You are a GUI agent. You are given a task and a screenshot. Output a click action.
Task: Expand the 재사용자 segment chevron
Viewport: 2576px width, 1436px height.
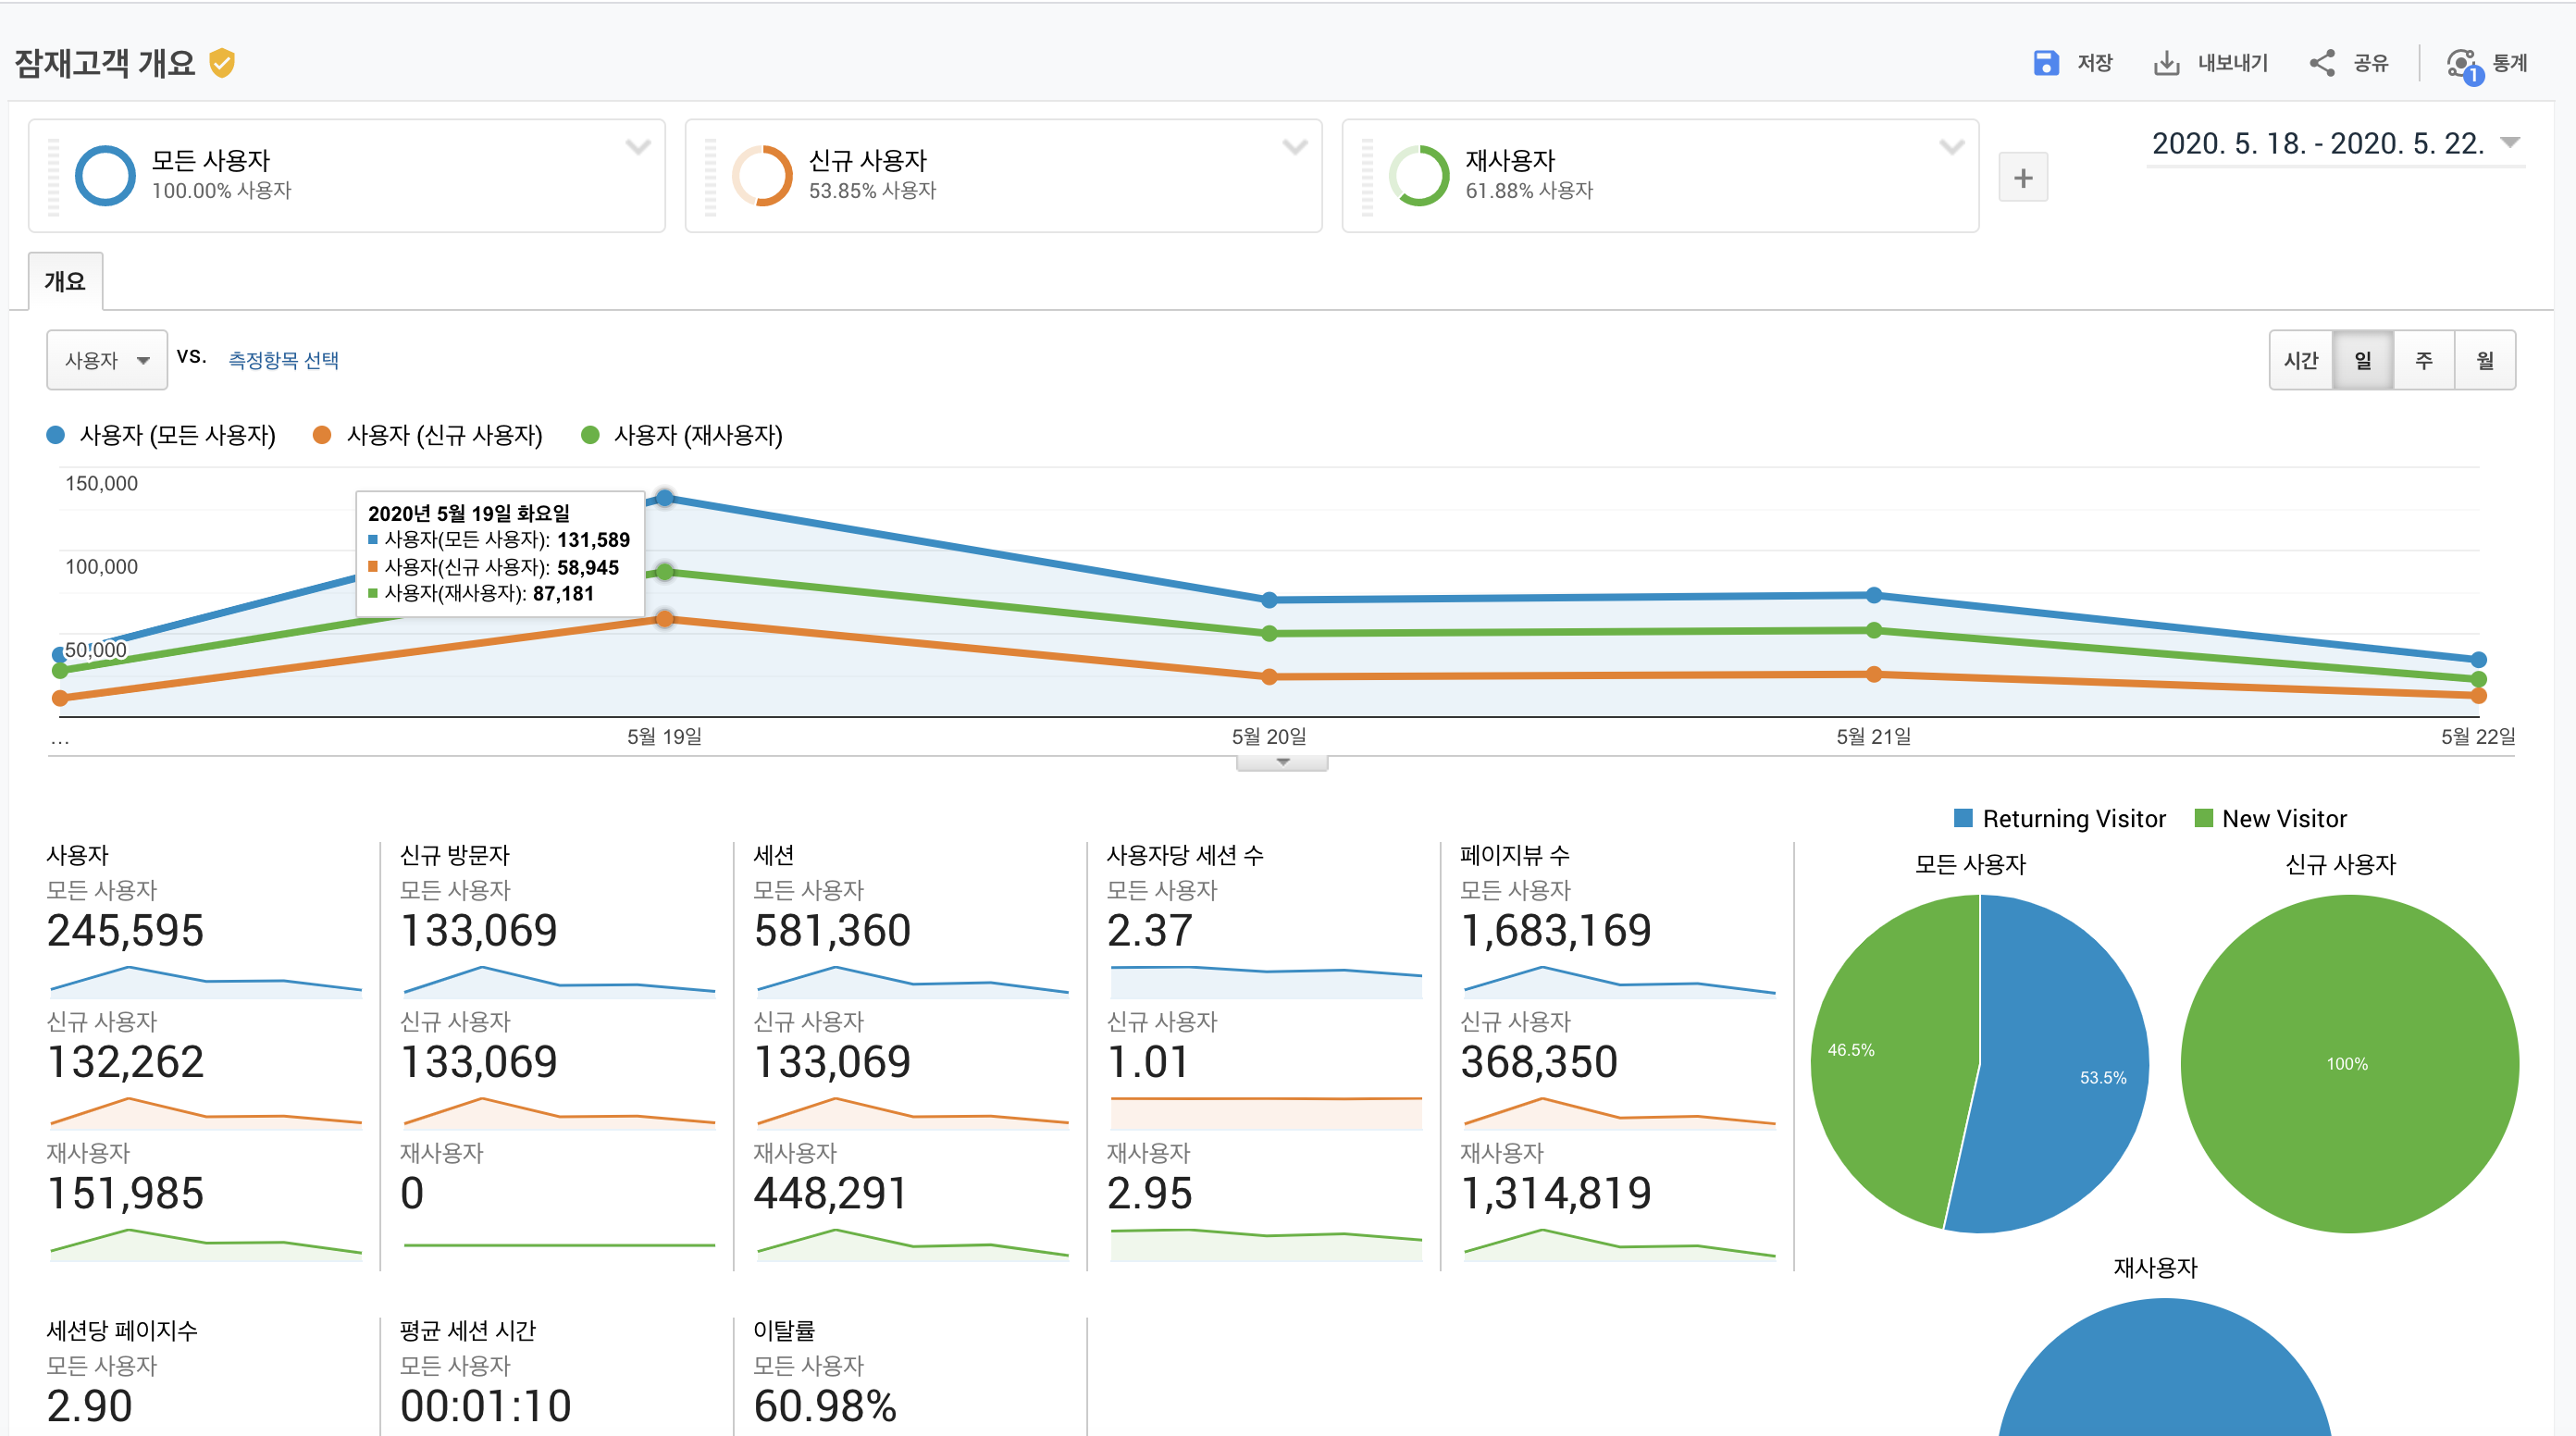pos(1951,147)
